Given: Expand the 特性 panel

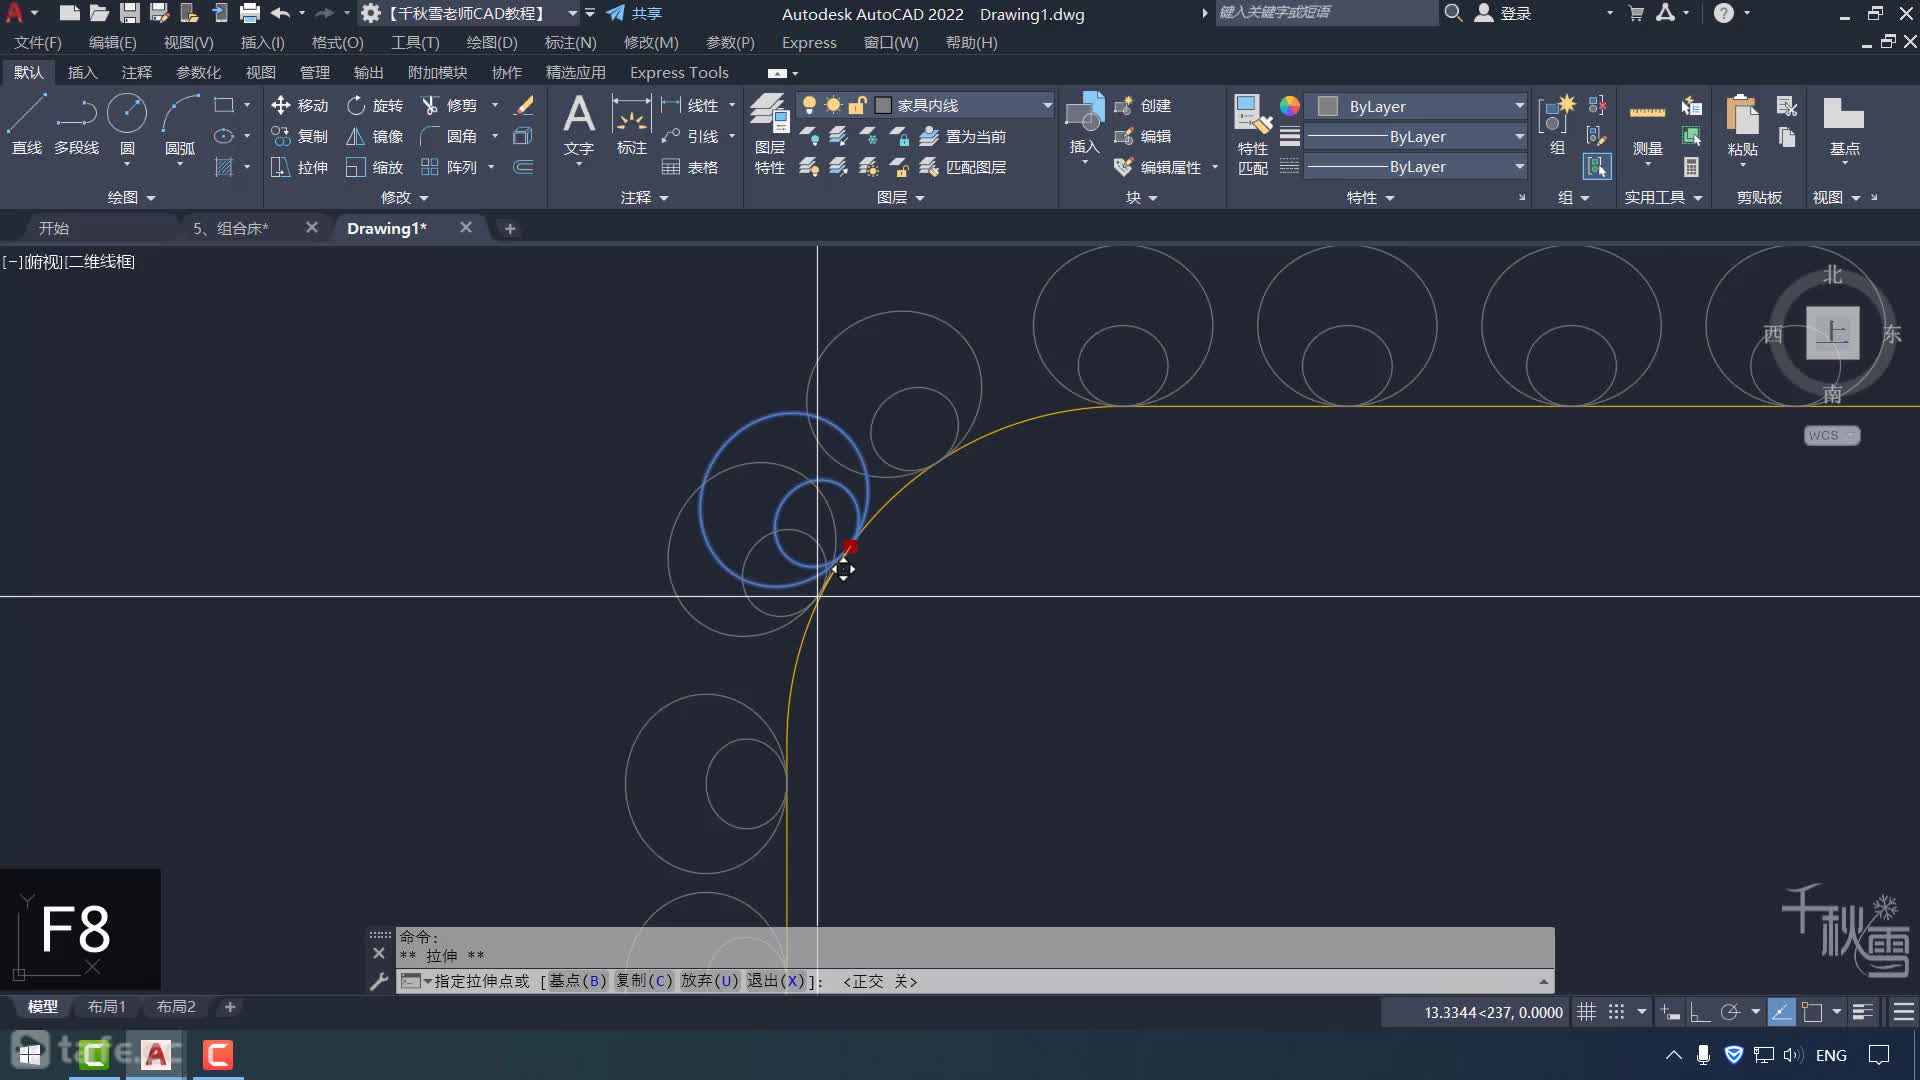Looking at the screenshot, I should coord(1370,198).
